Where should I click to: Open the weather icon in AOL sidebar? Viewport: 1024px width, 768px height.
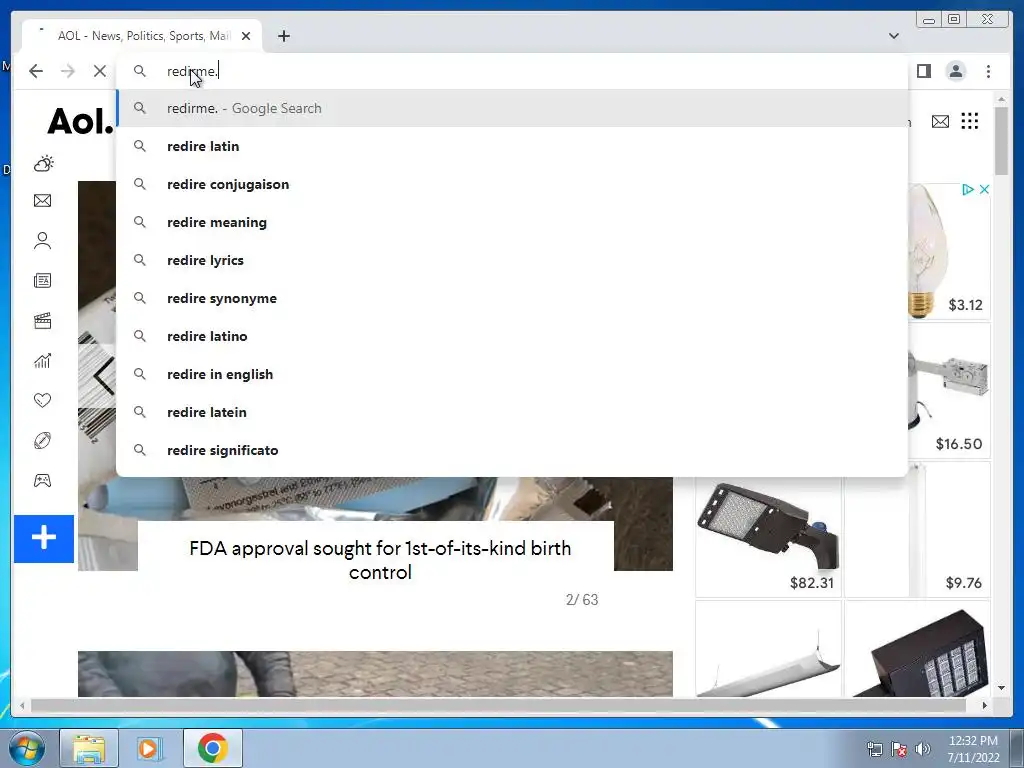coord(43,163)
